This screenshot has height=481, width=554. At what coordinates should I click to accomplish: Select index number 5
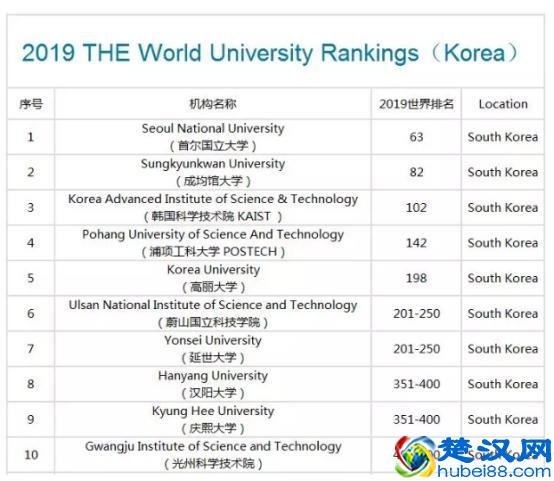(31, 278)
